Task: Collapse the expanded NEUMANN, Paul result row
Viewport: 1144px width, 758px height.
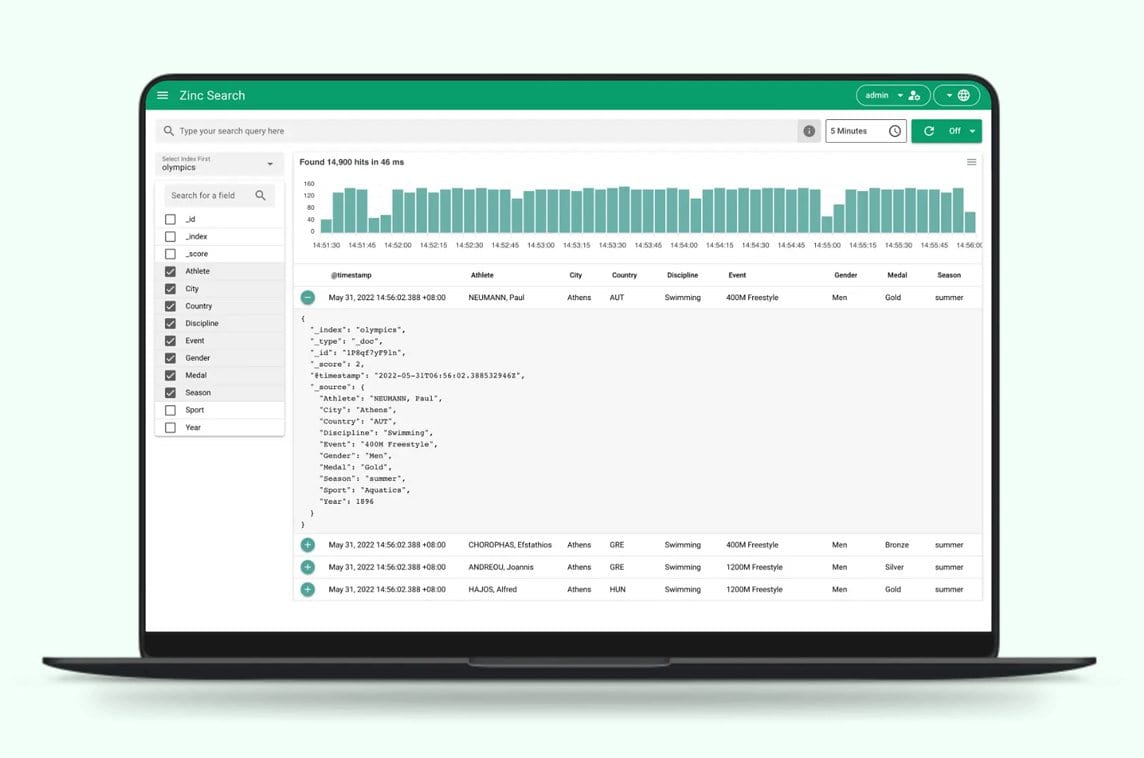Action: 307,297
